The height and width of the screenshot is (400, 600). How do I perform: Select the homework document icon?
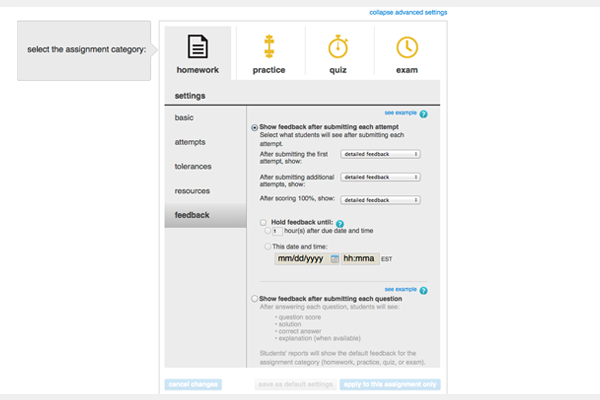(197, 47)
